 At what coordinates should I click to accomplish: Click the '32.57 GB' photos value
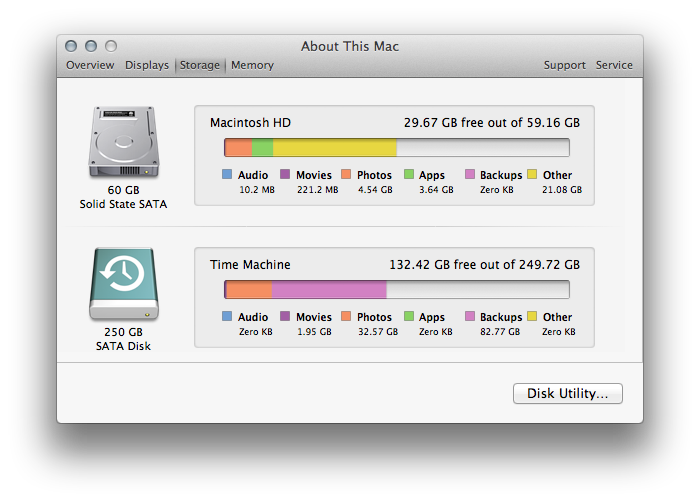coord(378,332)
